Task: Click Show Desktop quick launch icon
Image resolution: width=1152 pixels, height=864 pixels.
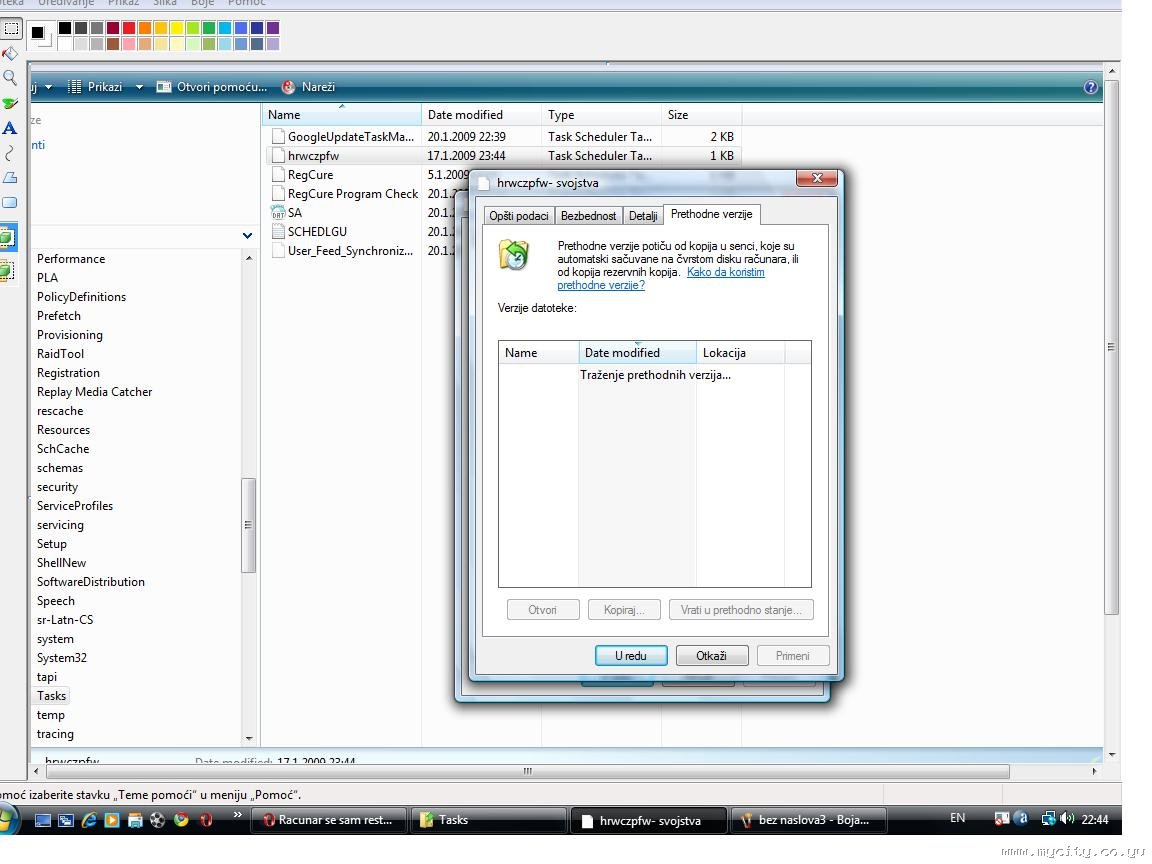Action: point(43,820)
